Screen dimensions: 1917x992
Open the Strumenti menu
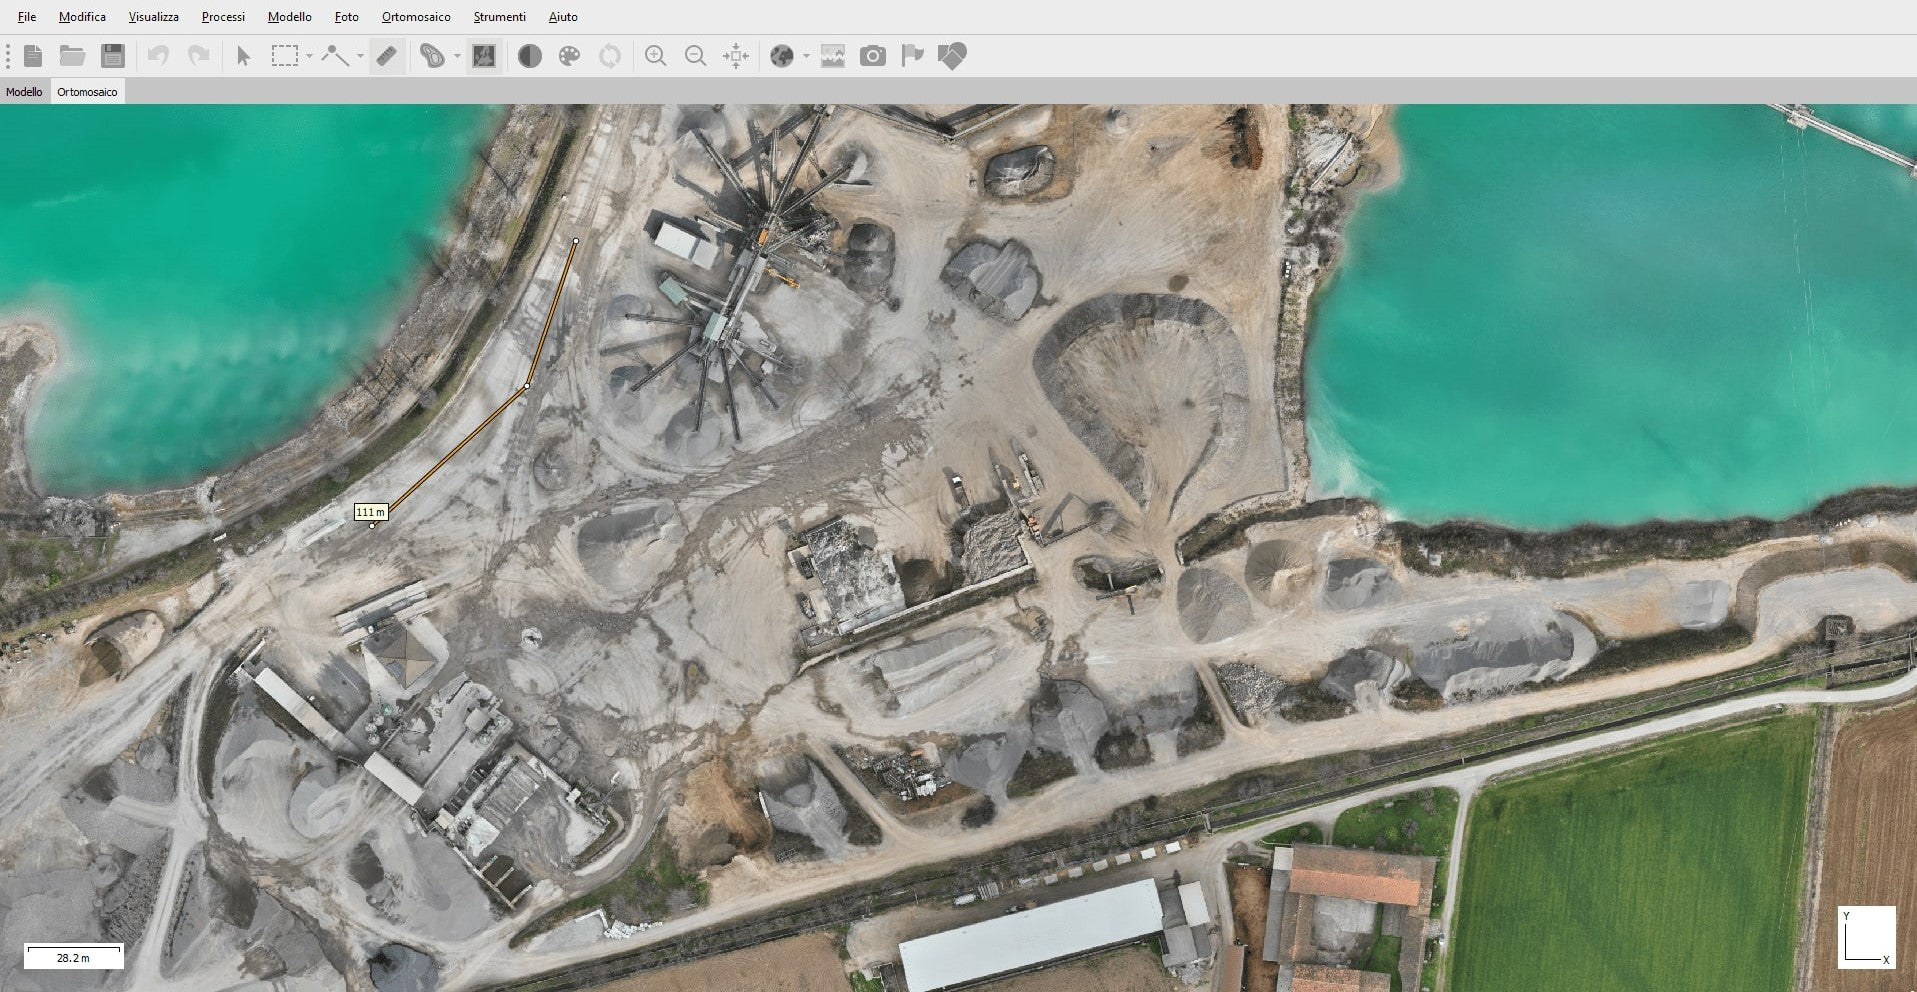coord(499,17)
